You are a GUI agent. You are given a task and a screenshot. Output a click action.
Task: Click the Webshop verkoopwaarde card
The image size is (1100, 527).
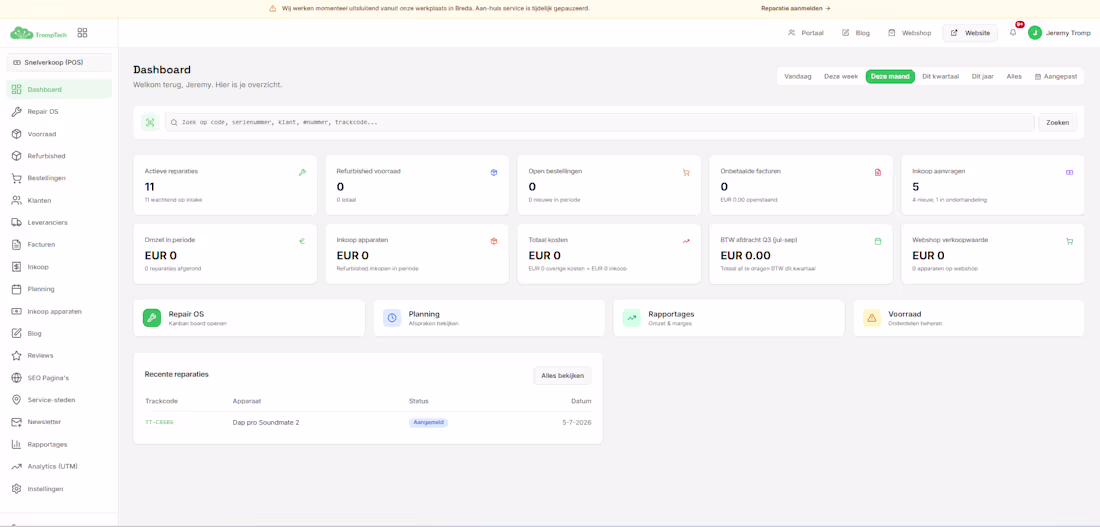(993, 254)
